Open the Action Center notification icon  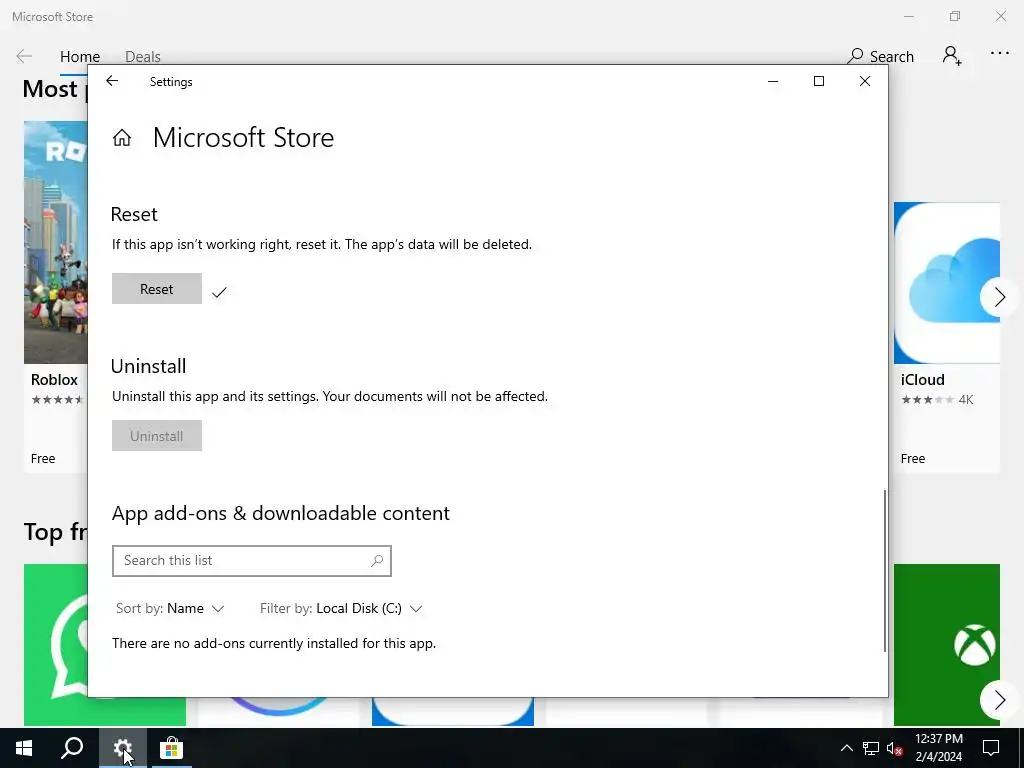click(x=991, y=748)
